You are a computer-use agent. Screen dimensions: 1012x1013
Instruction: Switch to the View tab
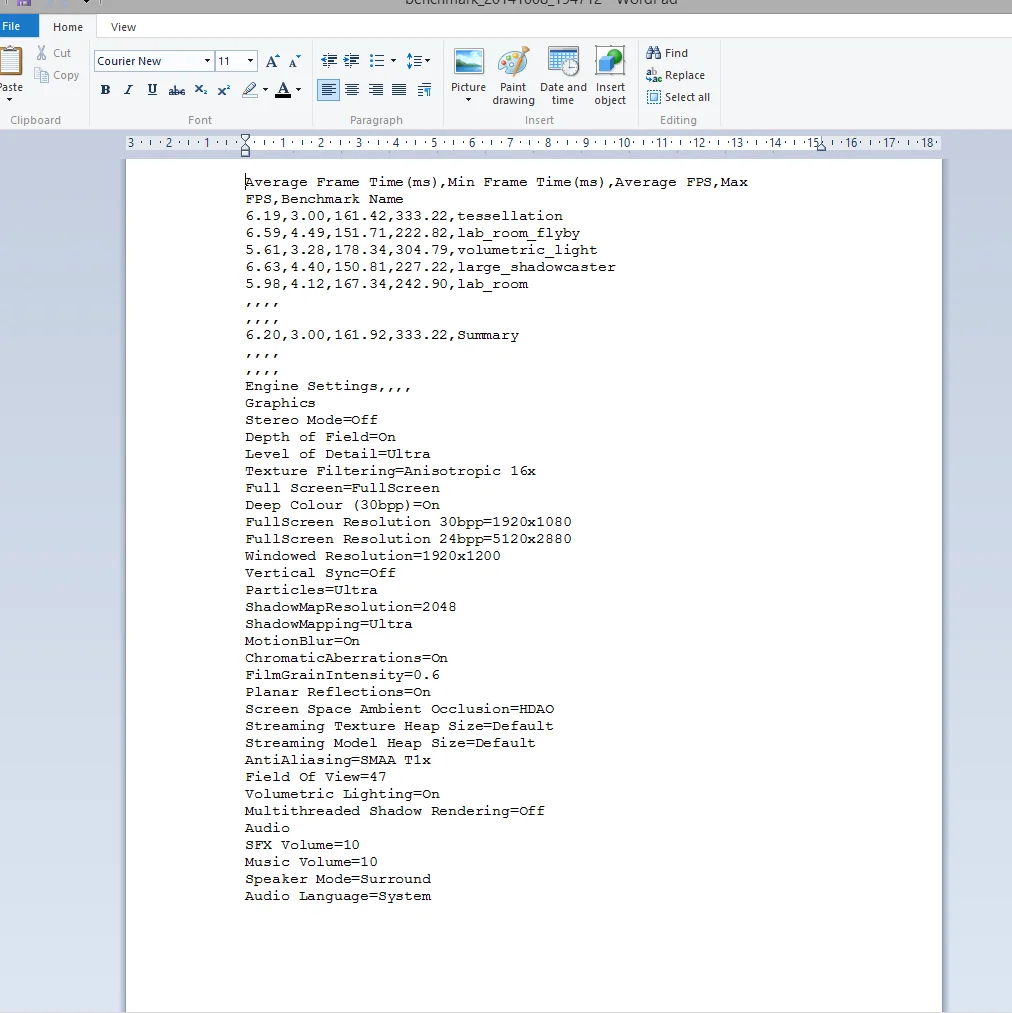pos(123,27)
